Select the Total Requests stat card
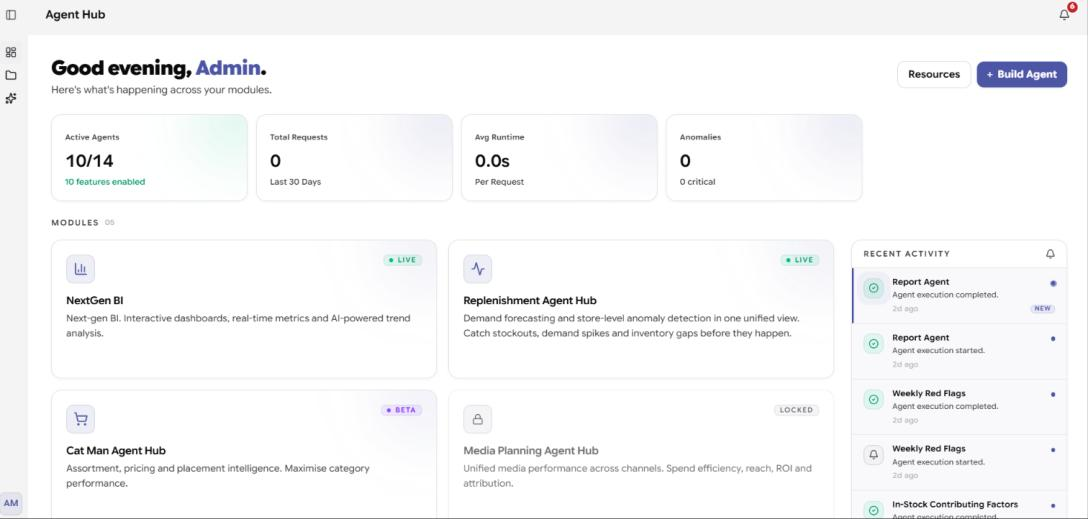Screen dimensions: 1088x519 point(354,158)
